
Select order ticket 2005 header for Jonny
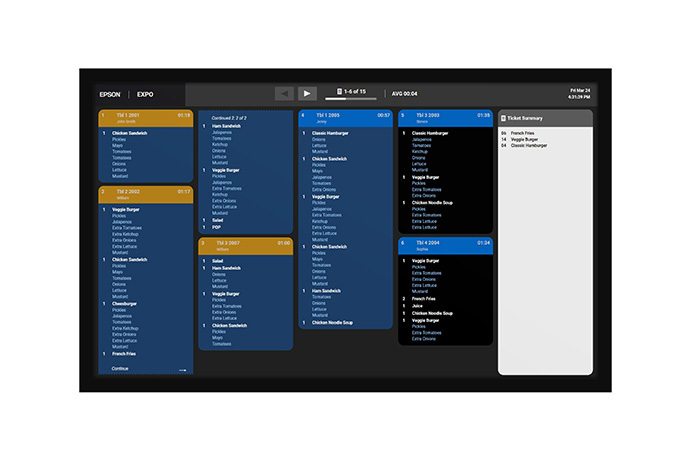click(345, 117)
